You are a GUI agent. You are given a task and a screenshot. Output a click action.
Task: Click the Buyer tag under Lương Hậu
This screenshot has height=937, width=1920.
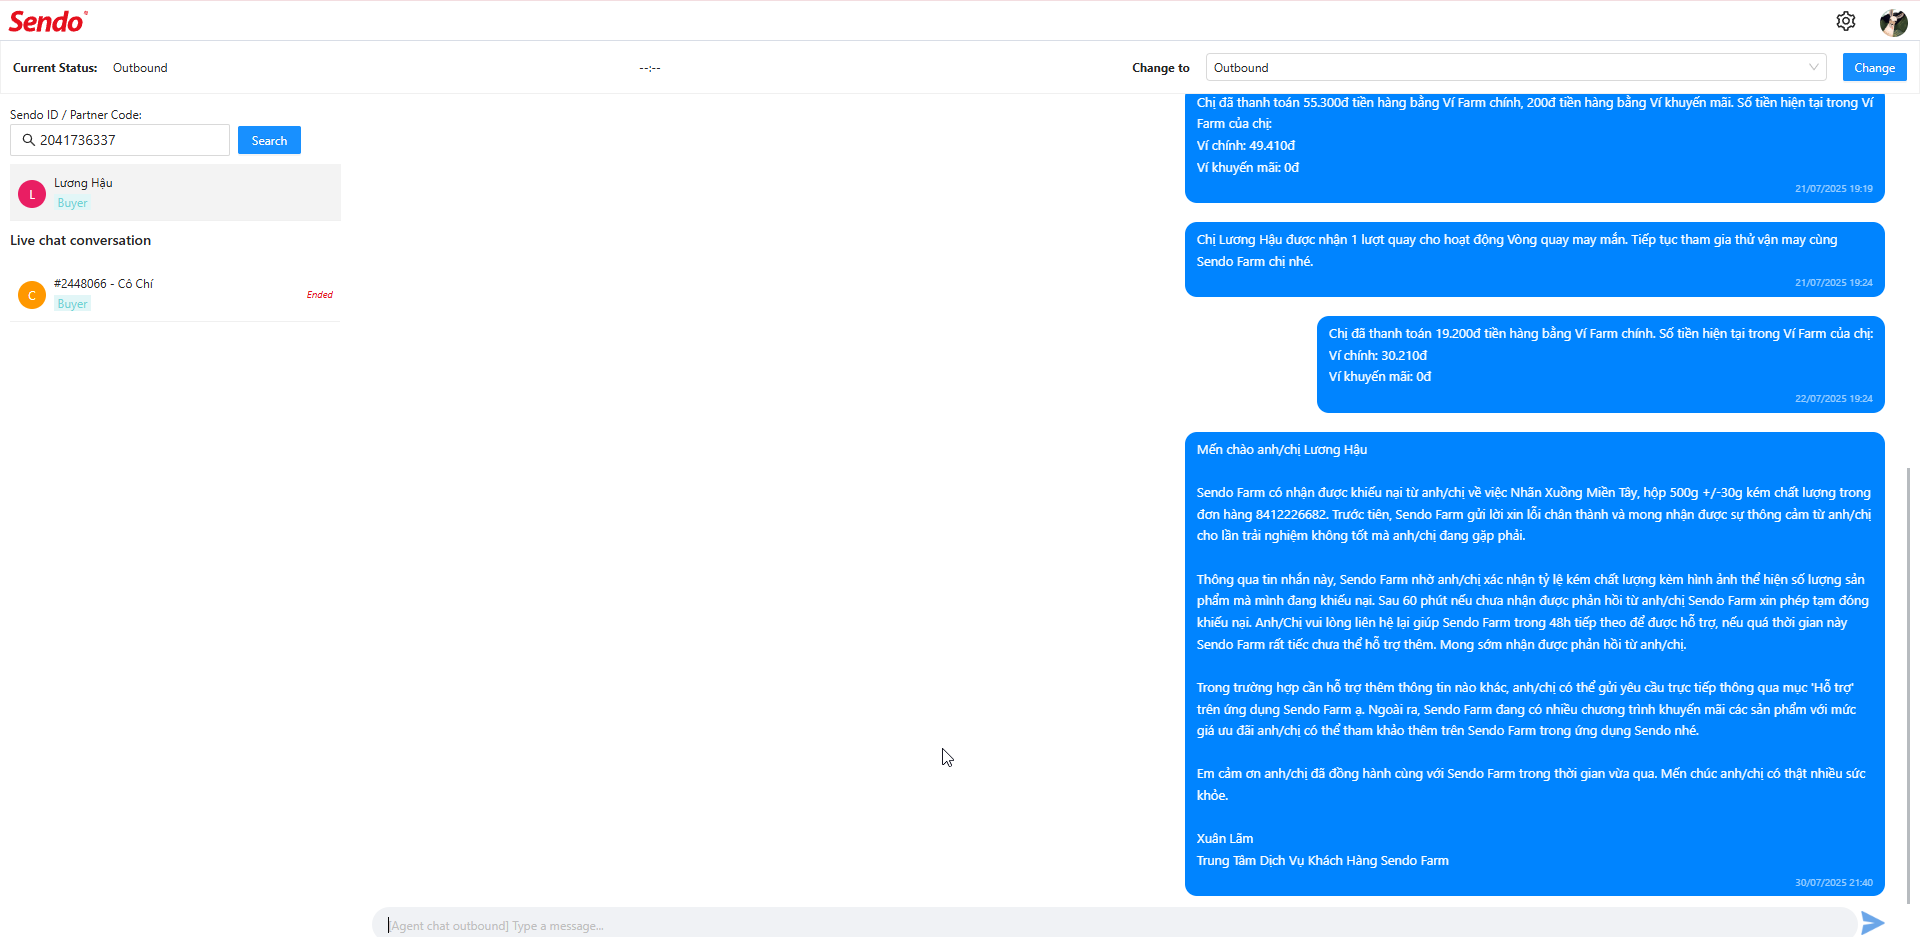coord(72,203)
